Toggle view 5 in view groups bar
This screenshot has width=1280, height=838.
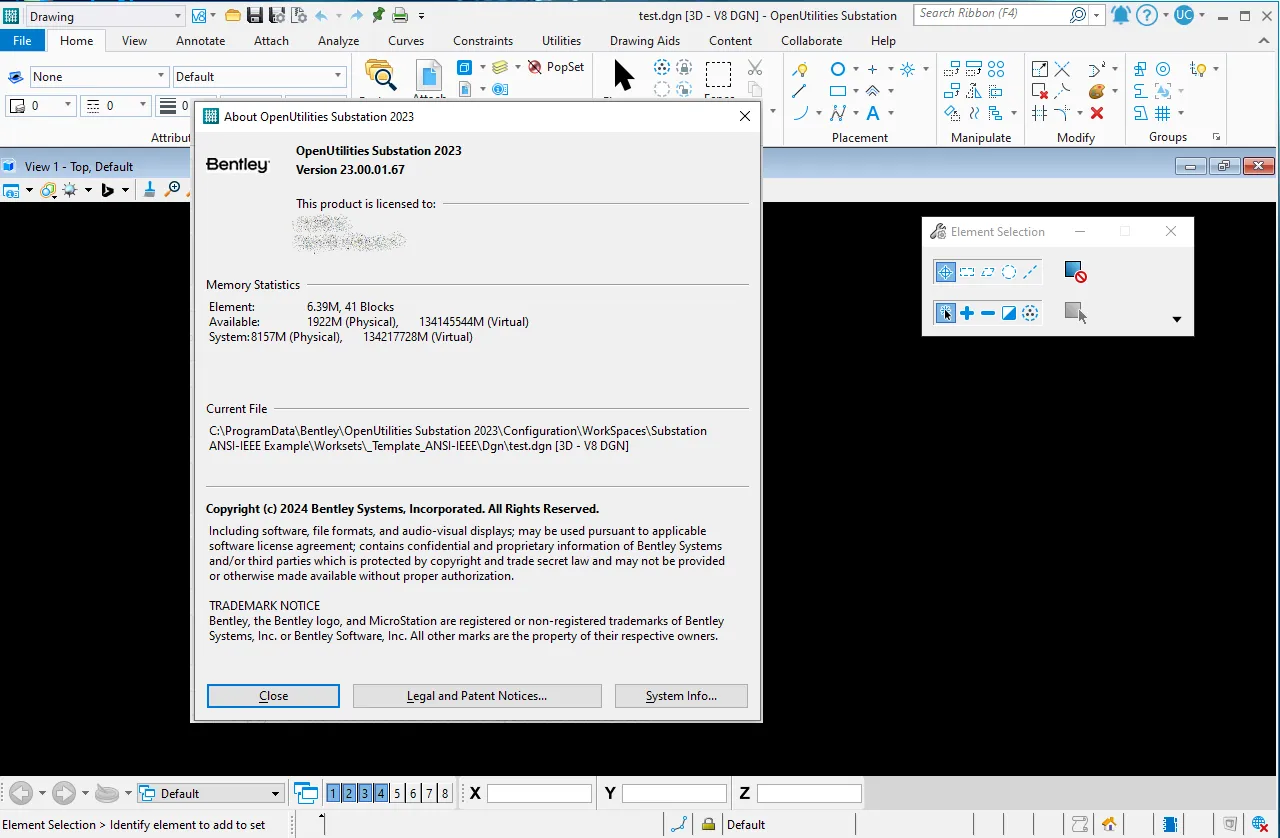pyautogui.click(x=397, y=793)
